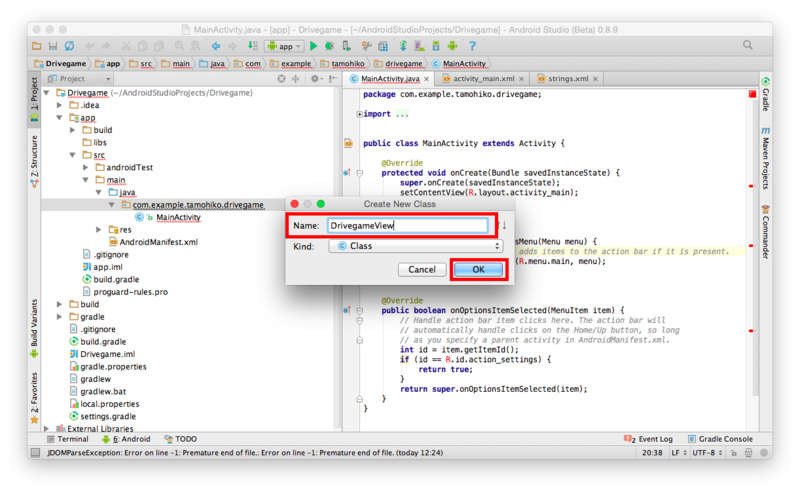Click the Save All toolbar icon
Image resolution: width=800 pixels, height=492 pixels.
53,46
